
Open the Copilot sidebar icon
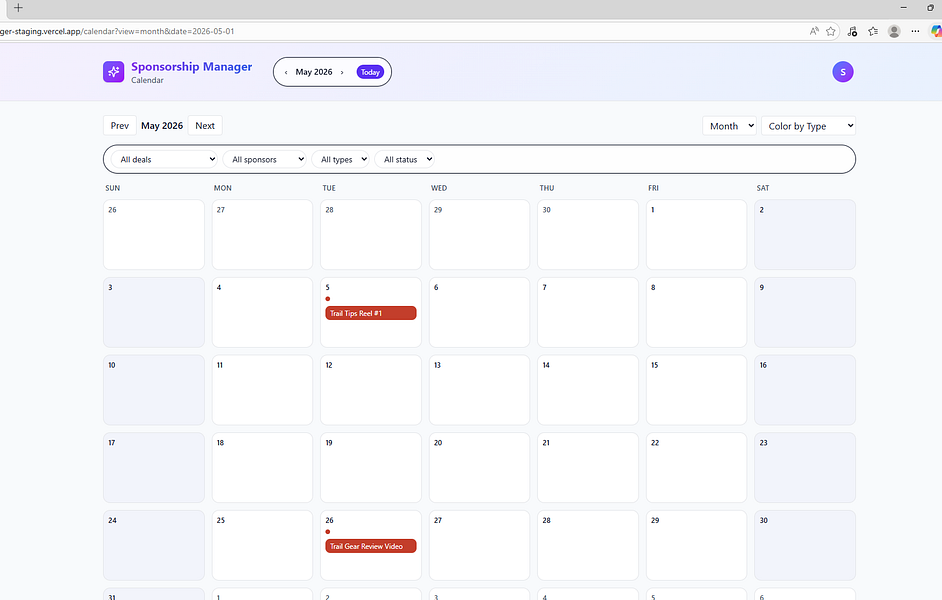[x=936, y=31]
